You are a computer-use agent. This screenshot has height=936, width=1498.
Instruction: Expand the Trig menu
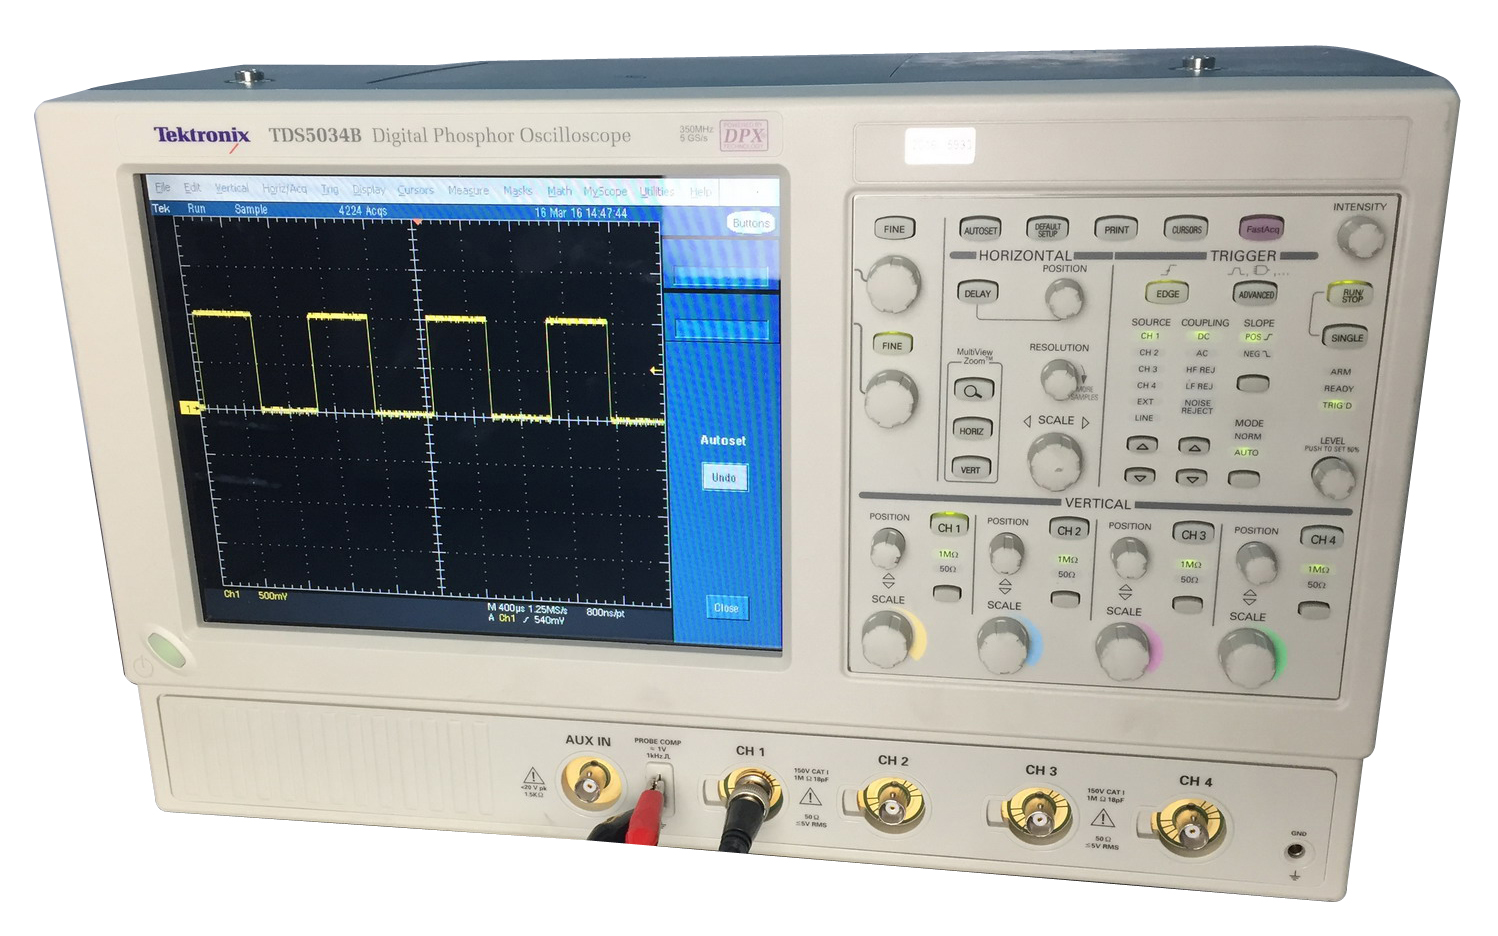[329, 189]
